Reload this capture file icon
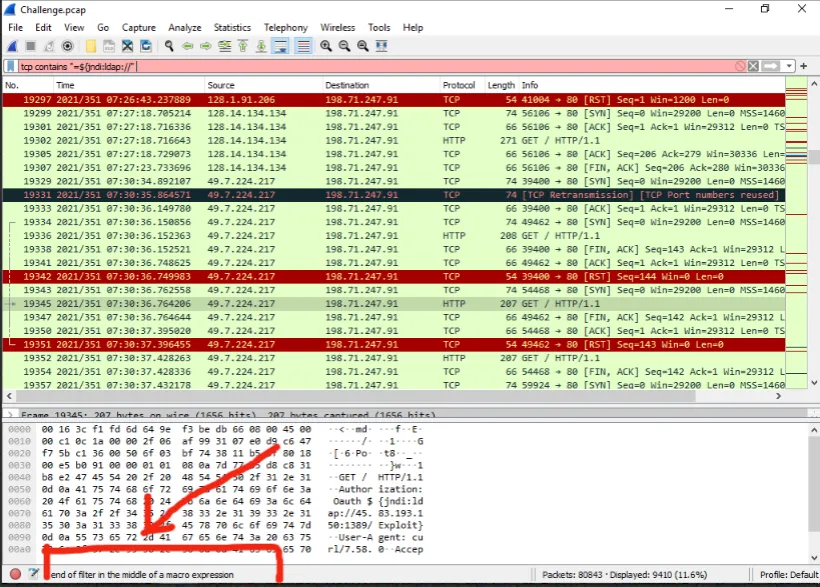Screen dimensions: 820x587 click(146, 46)
